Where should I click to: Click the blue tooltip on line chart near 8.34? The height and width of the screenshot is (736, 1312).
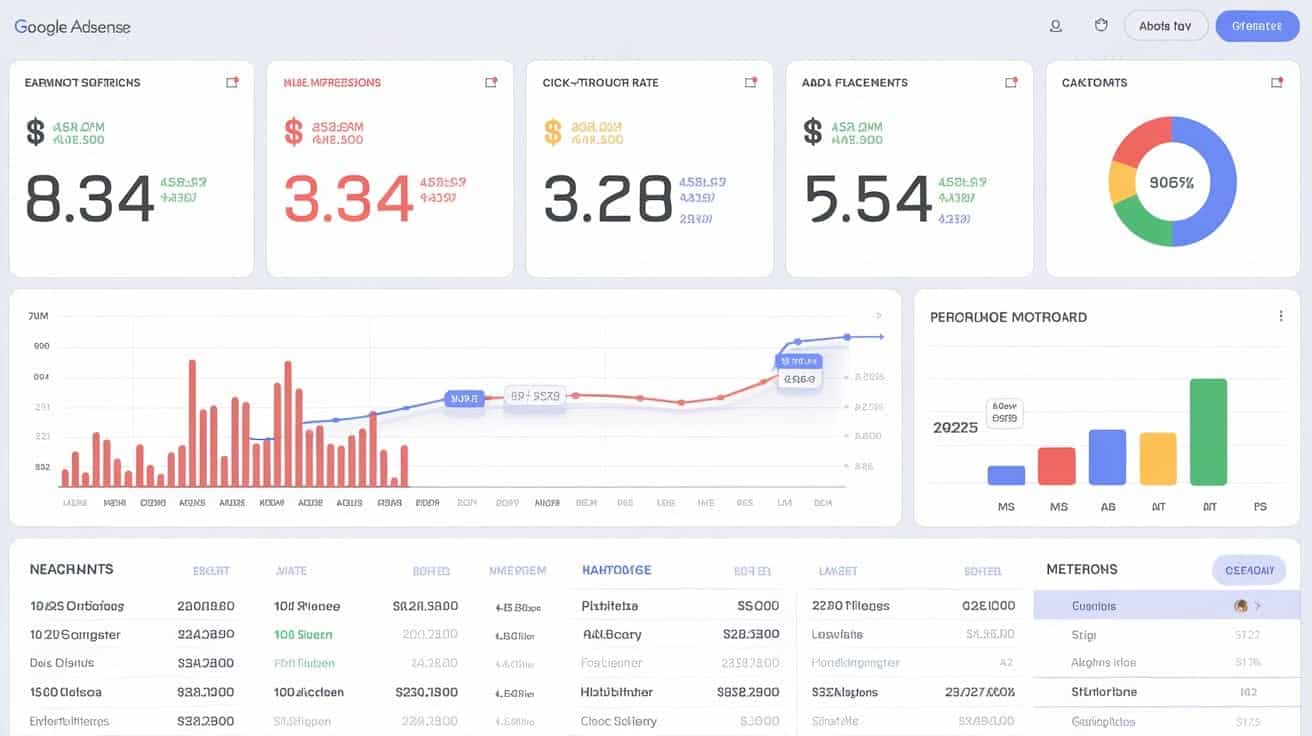pyautogui.click(x=464, y=398)
